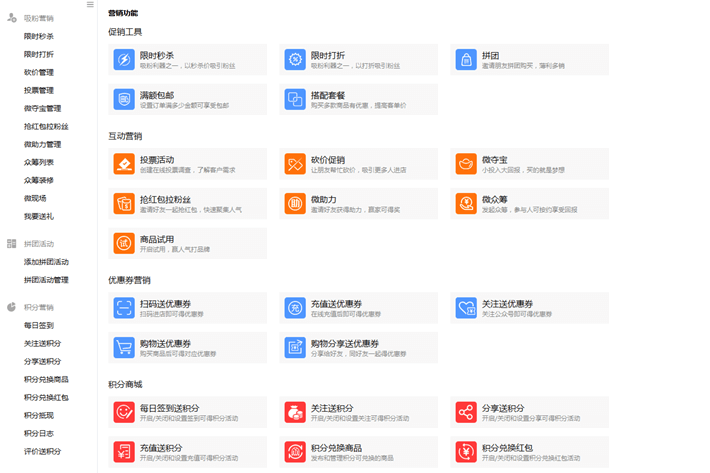Expand the 积分营销 sidebar section
This screenshot has height=473, width=710.
click(38, 307)
